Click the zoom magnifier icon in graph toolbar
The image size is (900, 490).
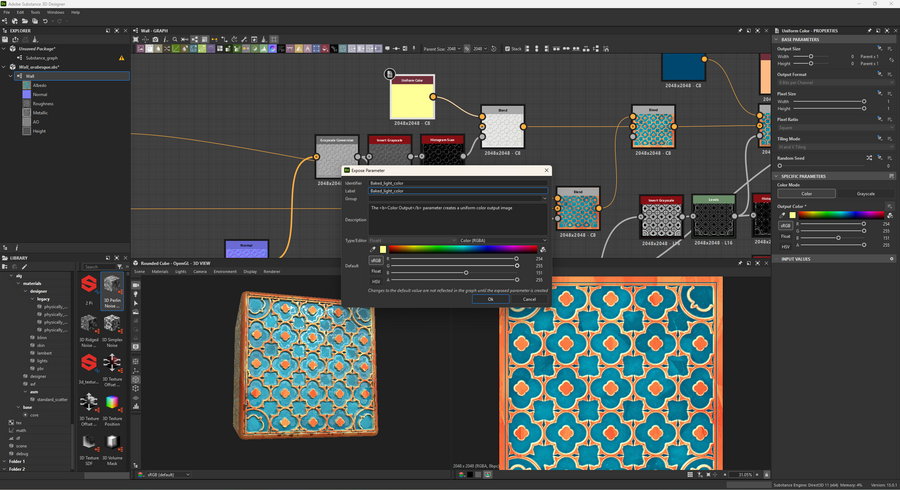[x=174, y=40]
